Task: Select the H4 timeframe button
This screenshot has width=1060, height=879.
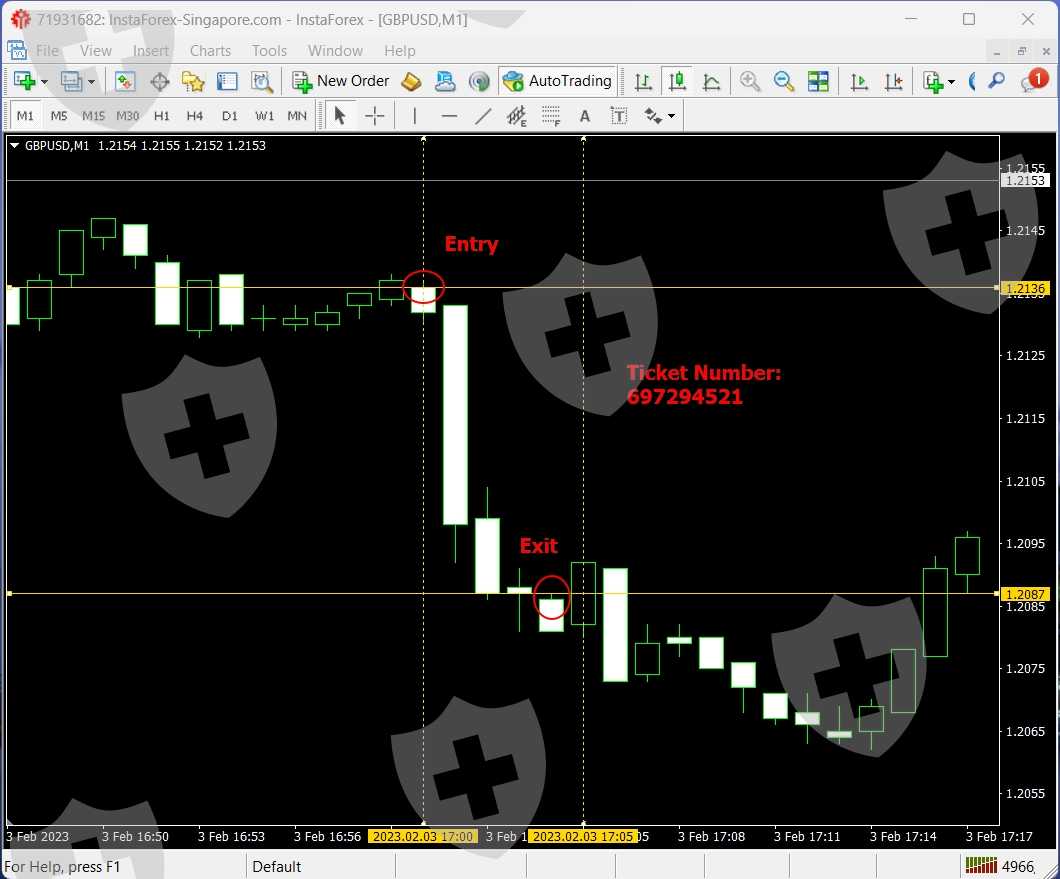Action: pyautogui.click(x=195, y=116)
